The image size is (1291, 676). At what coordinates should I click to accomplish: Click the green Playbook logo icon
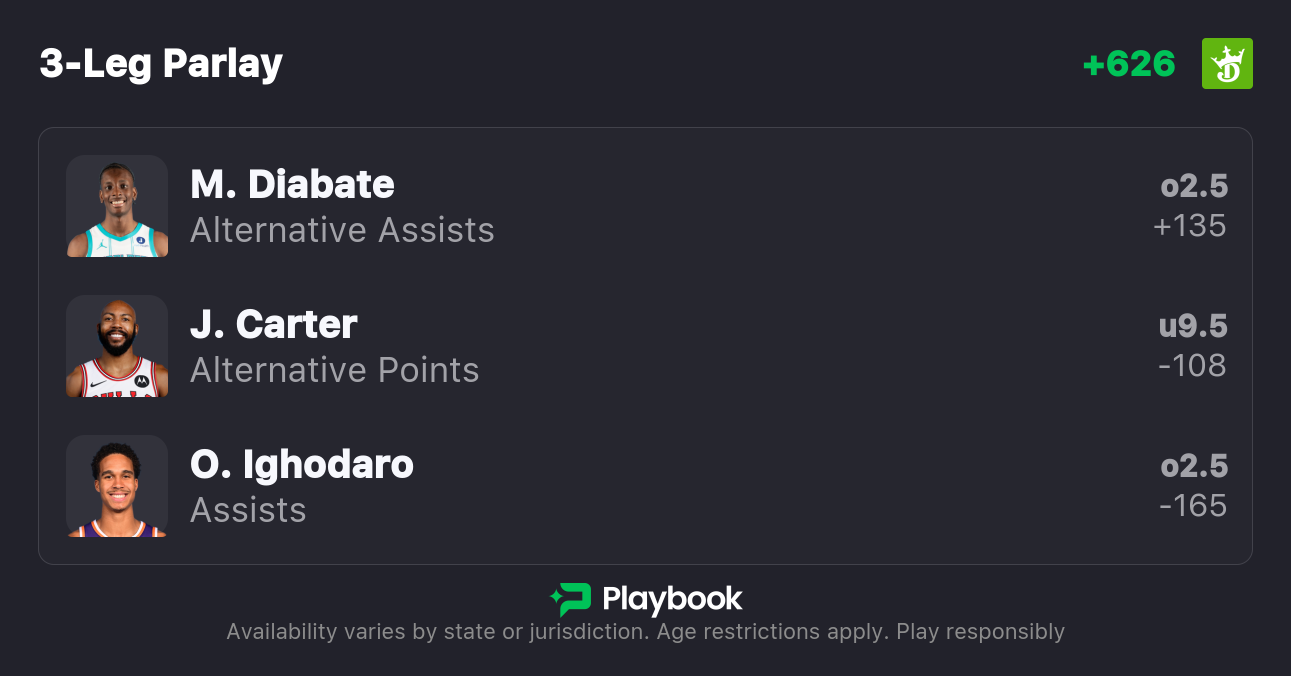tap(571, 599)
